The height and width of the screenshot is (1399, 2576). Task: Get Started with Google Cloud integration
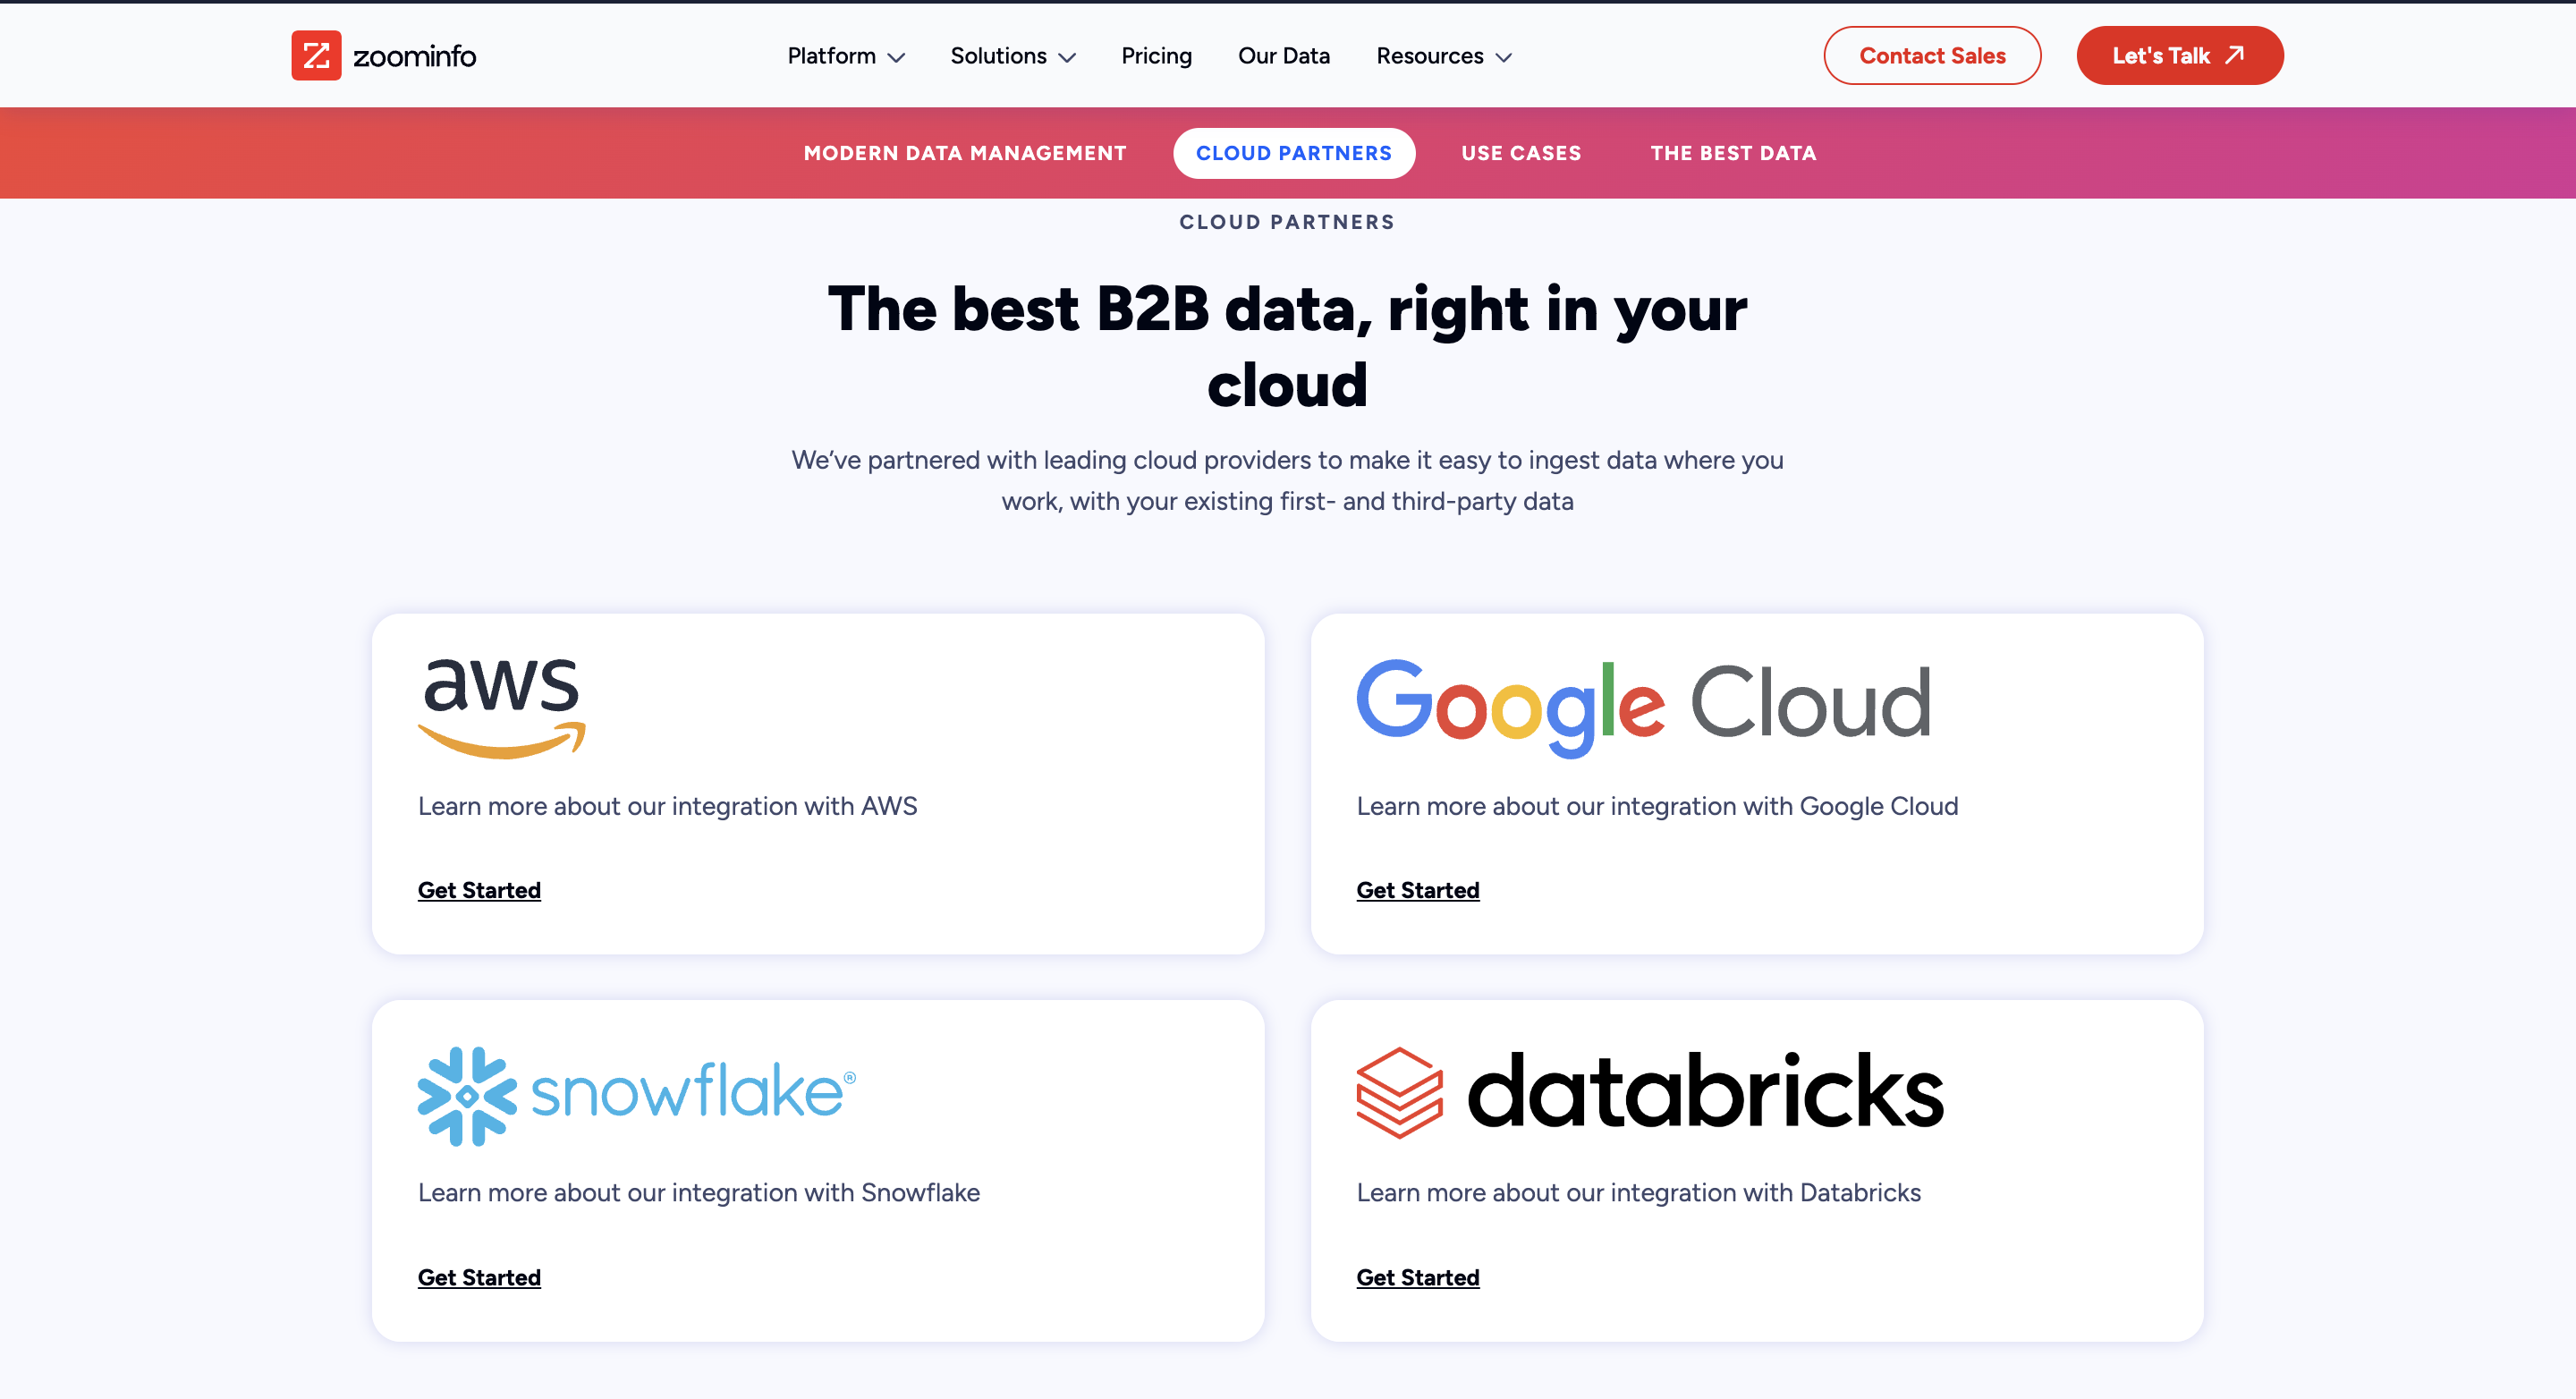(1417, 890)
